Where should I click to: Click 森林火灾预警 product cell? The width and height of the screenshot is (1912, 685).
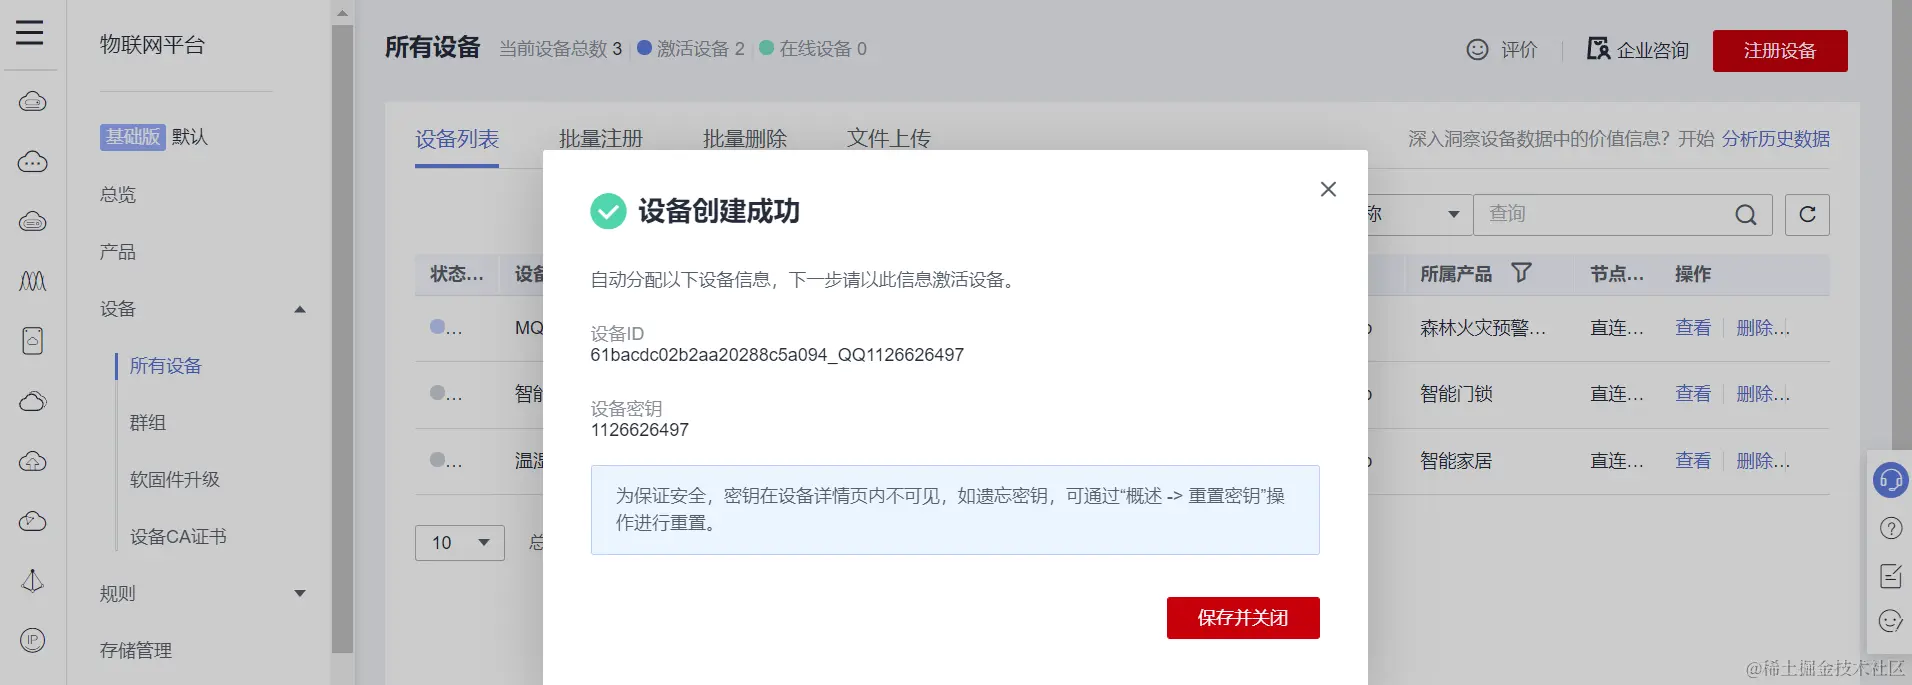coord(1483,328)
